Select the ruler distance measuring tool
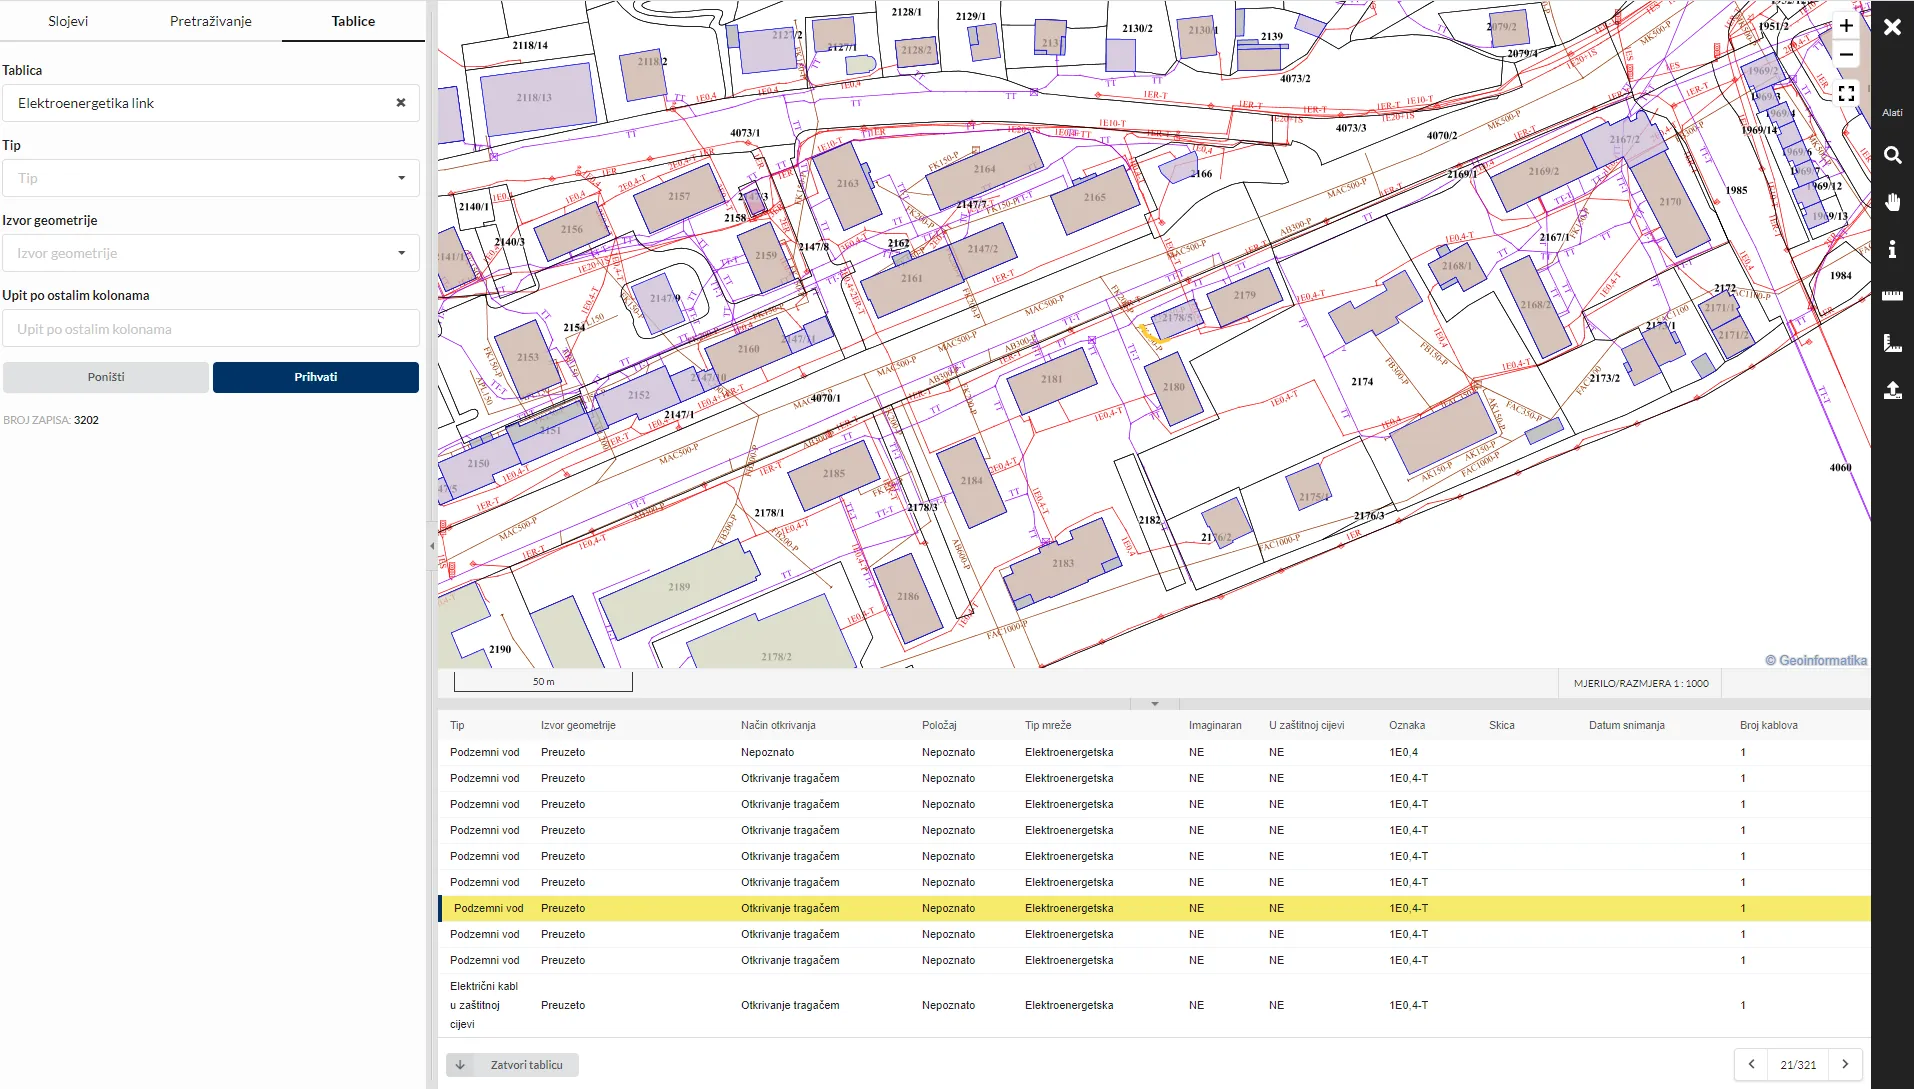1914x1089 pixels. tap(1892, 296)
